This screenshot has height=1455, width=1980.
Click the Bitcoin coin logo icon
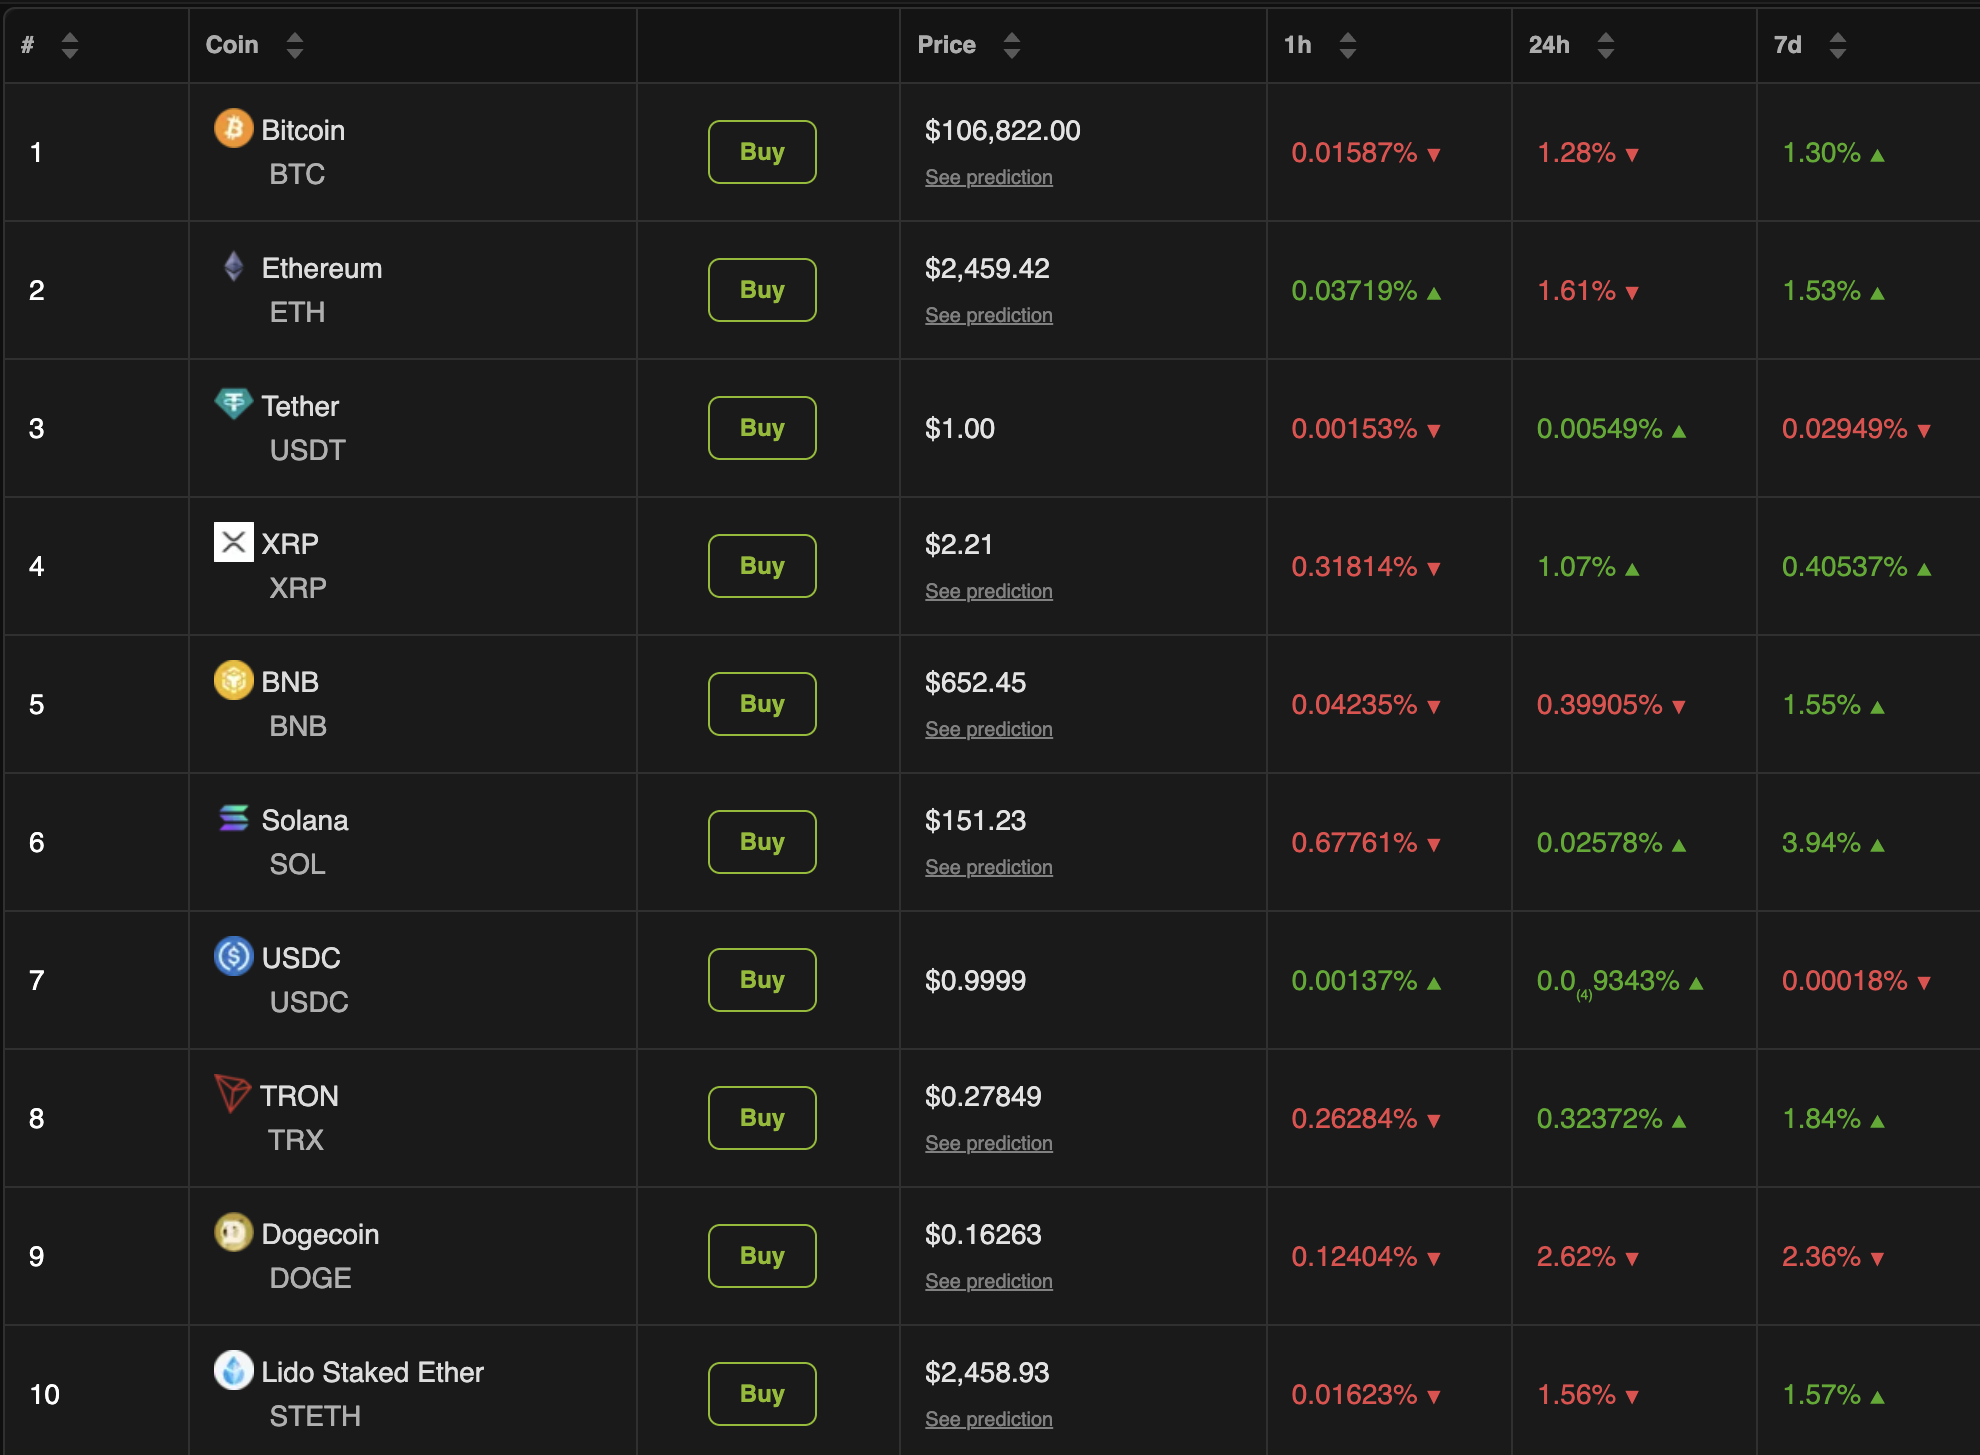233,128
